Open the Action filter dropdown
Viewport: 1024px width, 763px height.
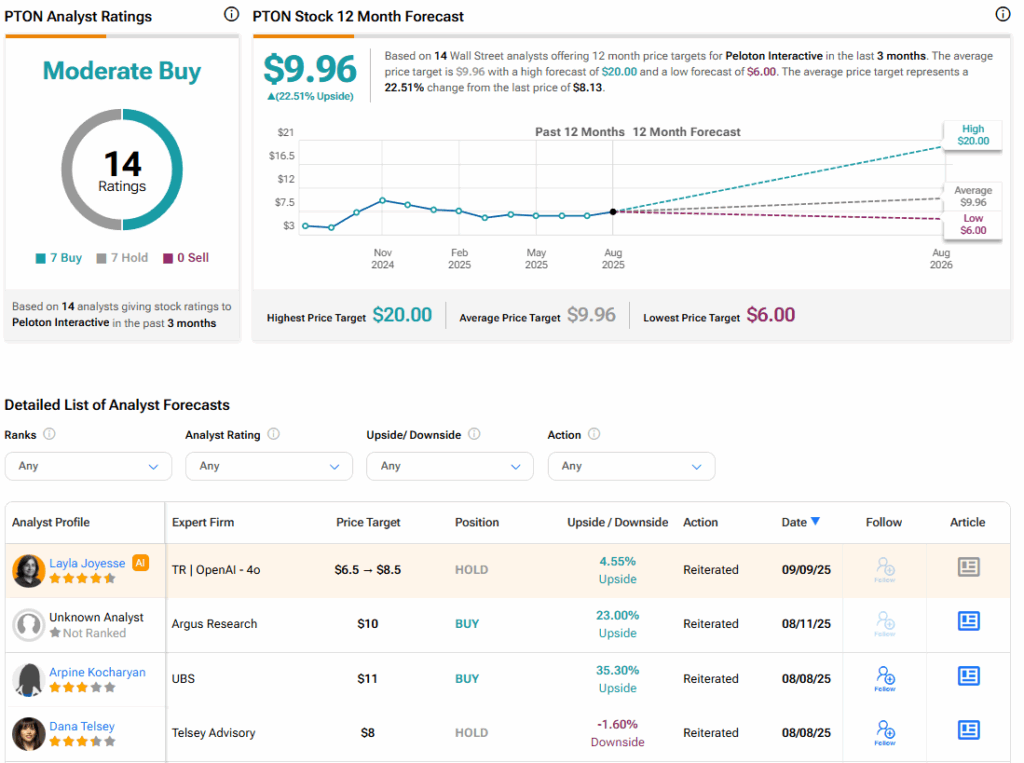coord(631,466)
